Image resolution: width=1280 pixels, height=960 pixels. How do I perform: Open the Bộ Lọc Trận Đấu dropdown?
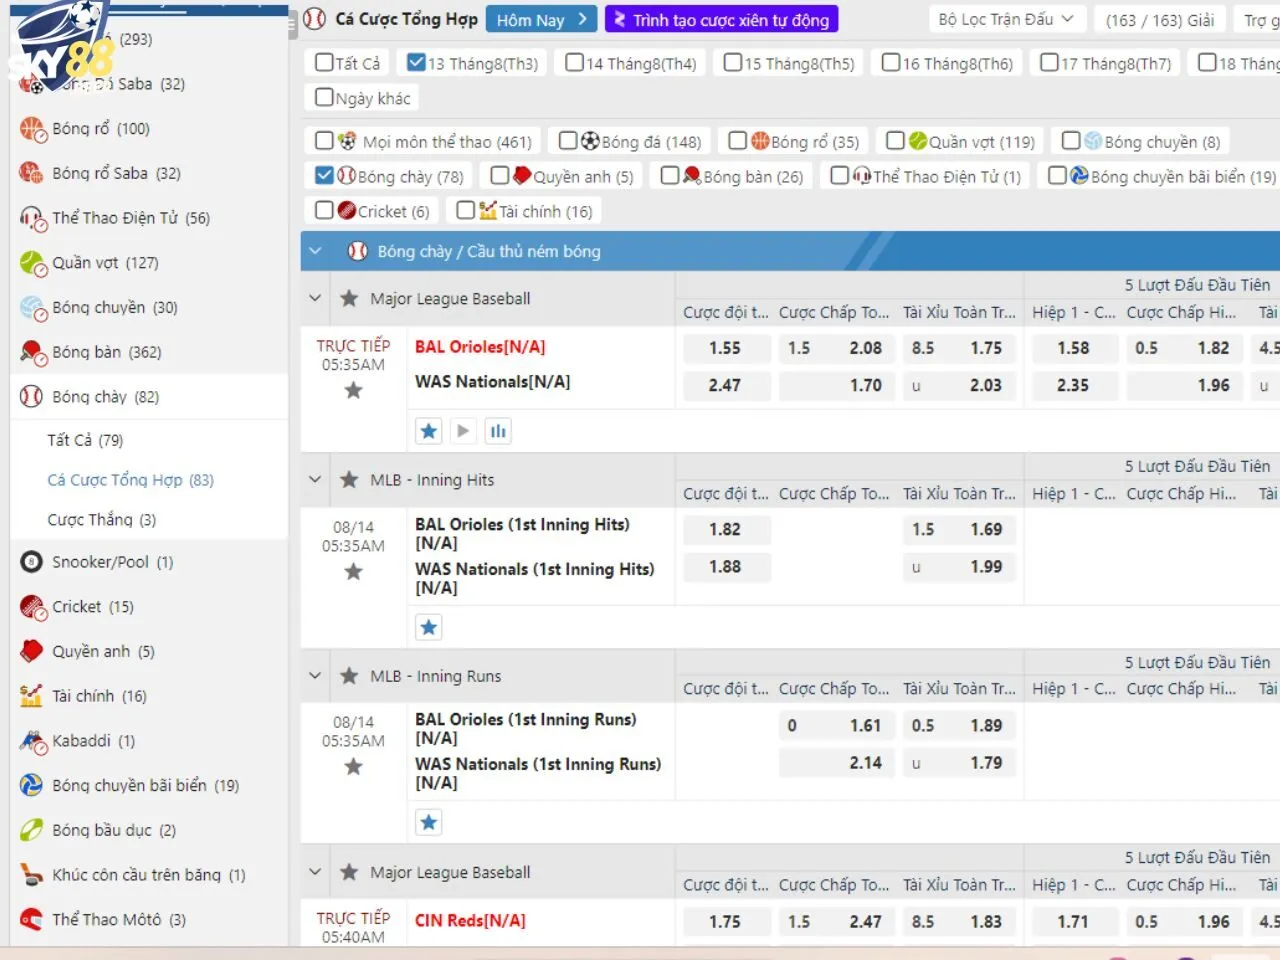1006,19
